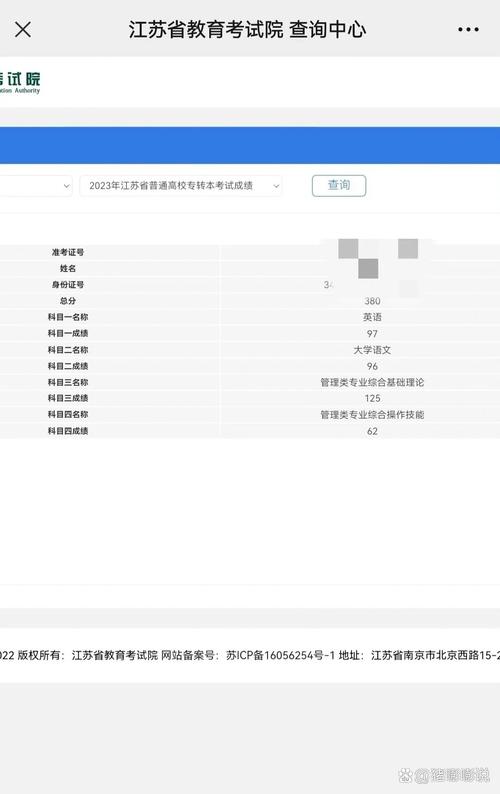Close the query center page

pyautogui.click(x=23, y=29)
